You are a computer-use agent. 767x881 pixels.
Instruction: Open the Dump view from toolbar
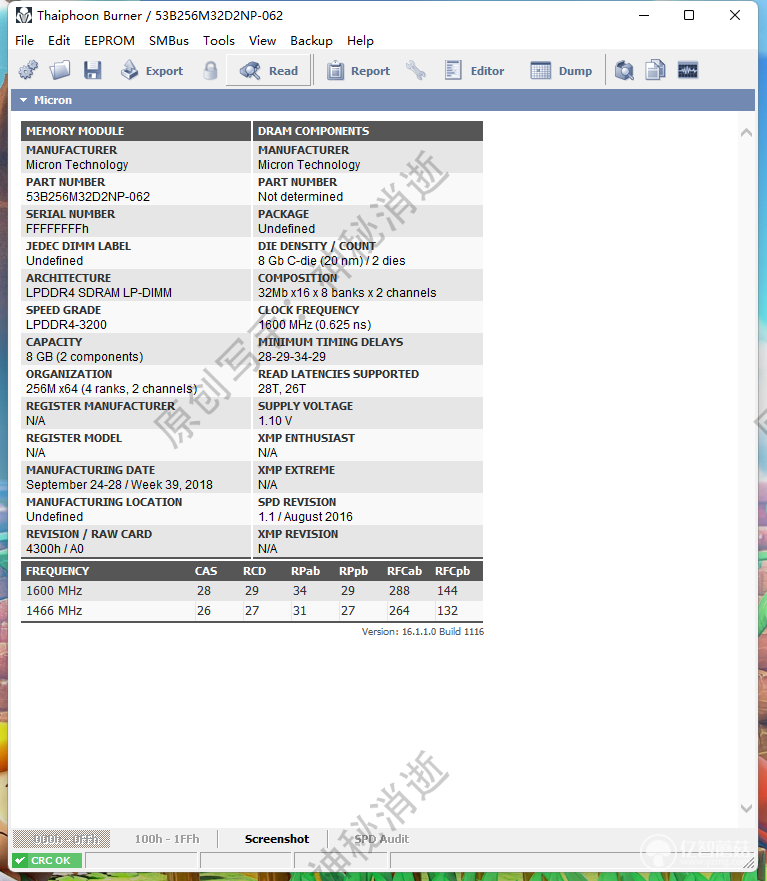coord(561,71)
